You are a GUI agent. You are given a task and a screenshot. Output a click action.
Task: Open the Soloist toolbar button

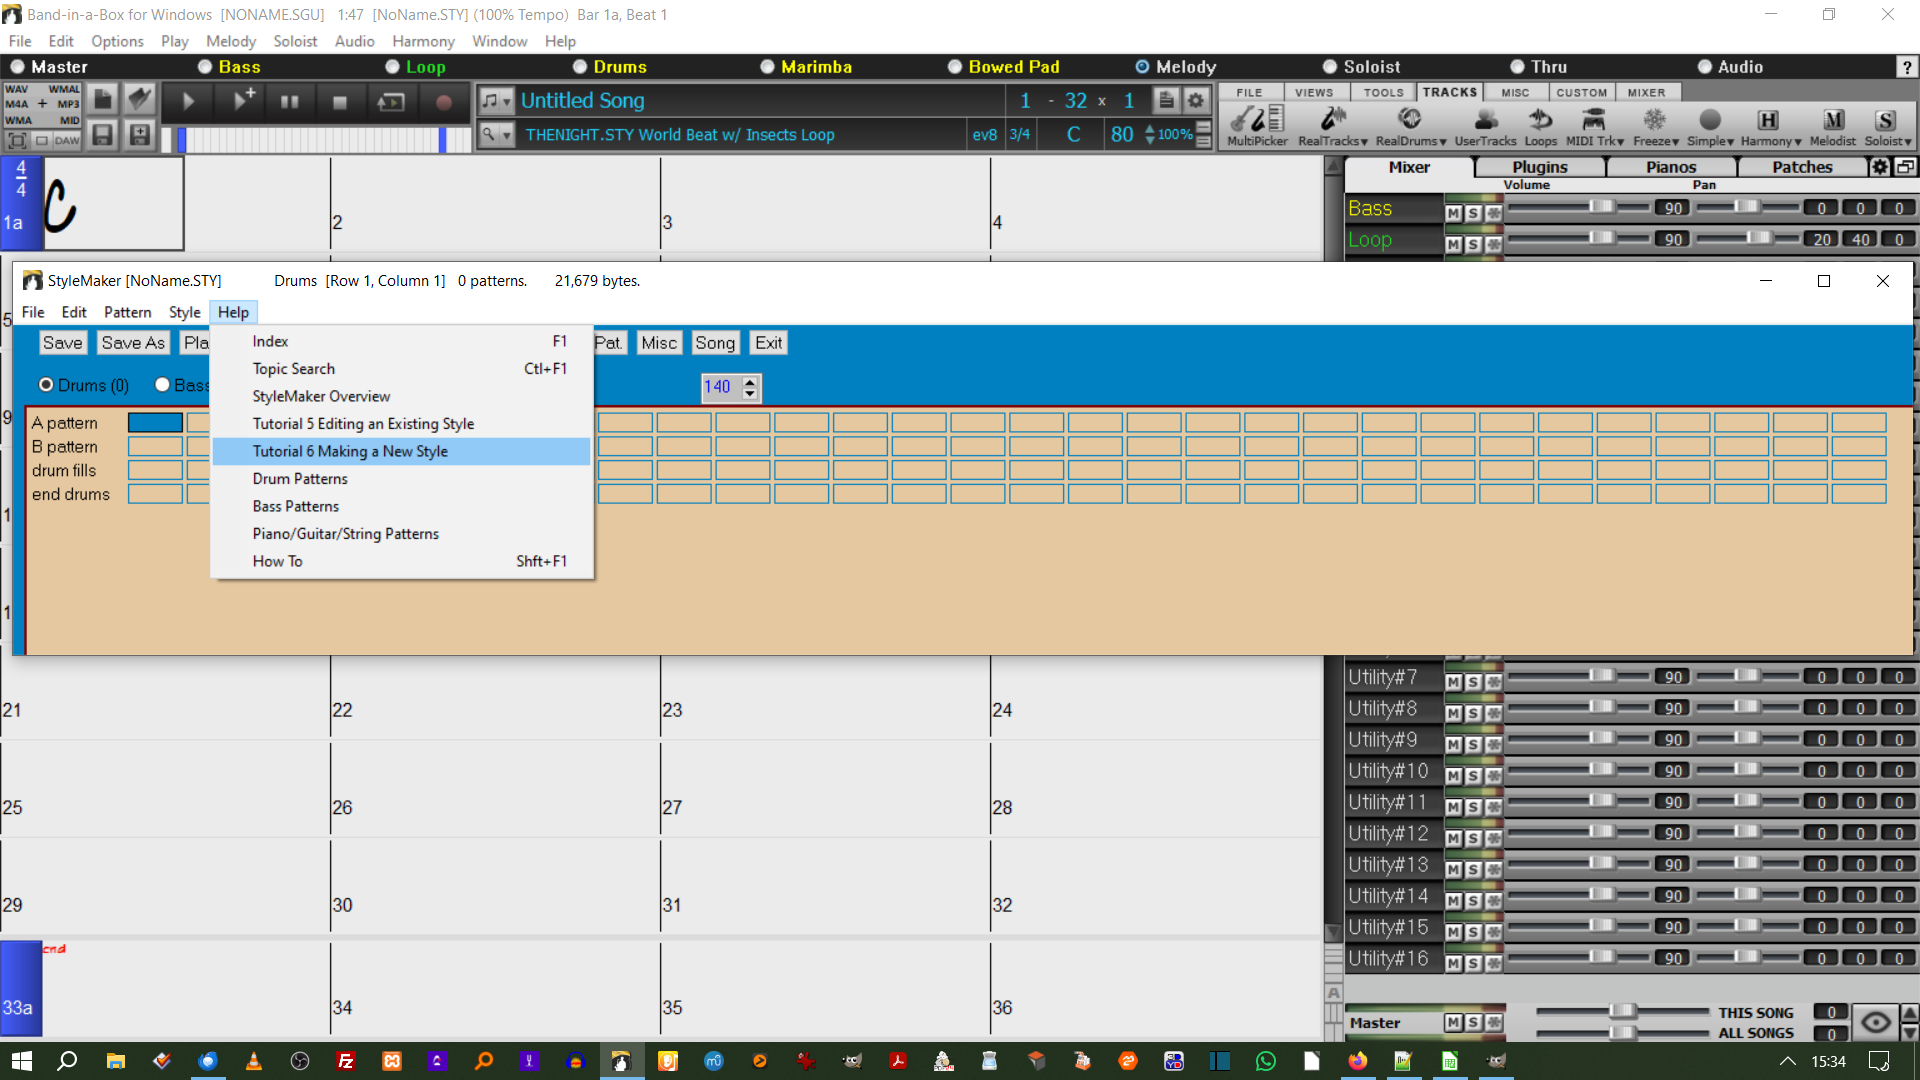tap(1887, 126)
